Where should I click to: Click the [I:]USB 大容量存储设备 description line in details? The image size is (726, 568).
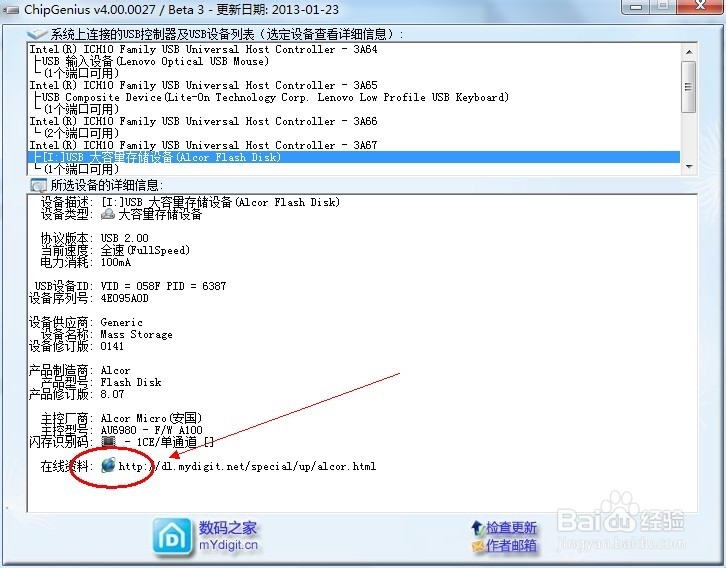pyautogui.click(x=220, y=202)
